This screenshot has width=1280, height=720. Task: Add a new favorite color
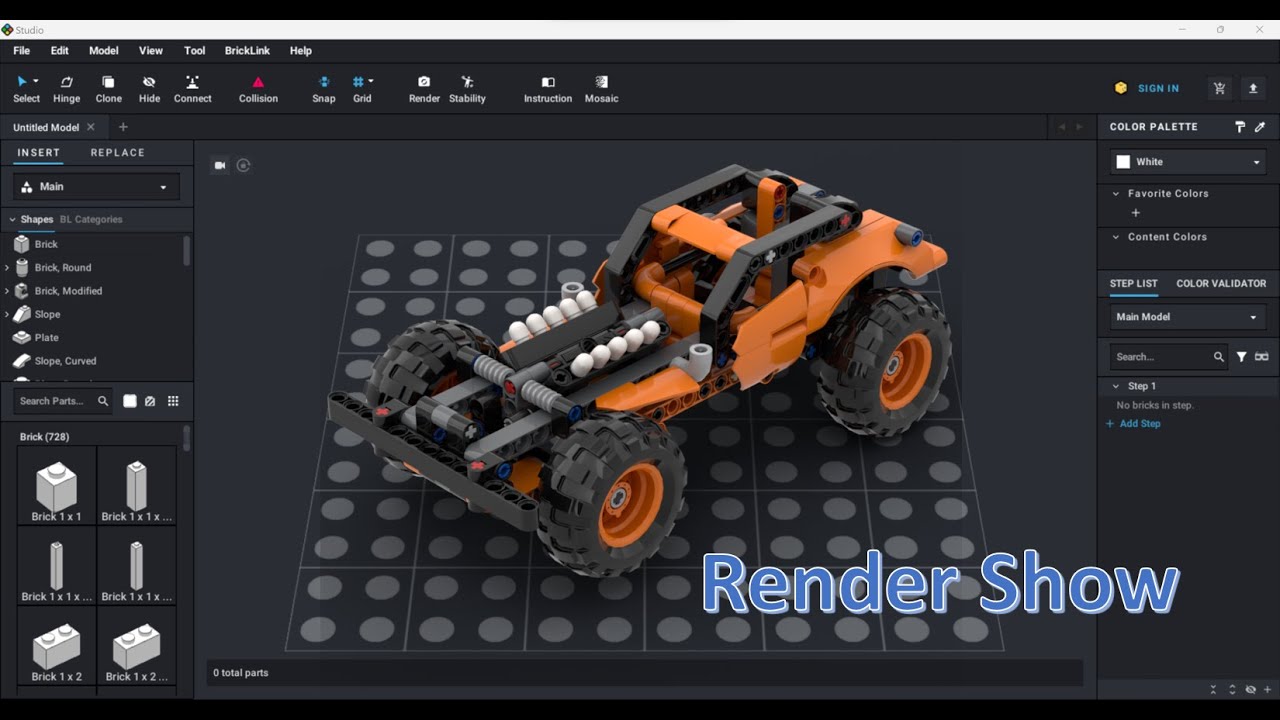click(1135, 213)
